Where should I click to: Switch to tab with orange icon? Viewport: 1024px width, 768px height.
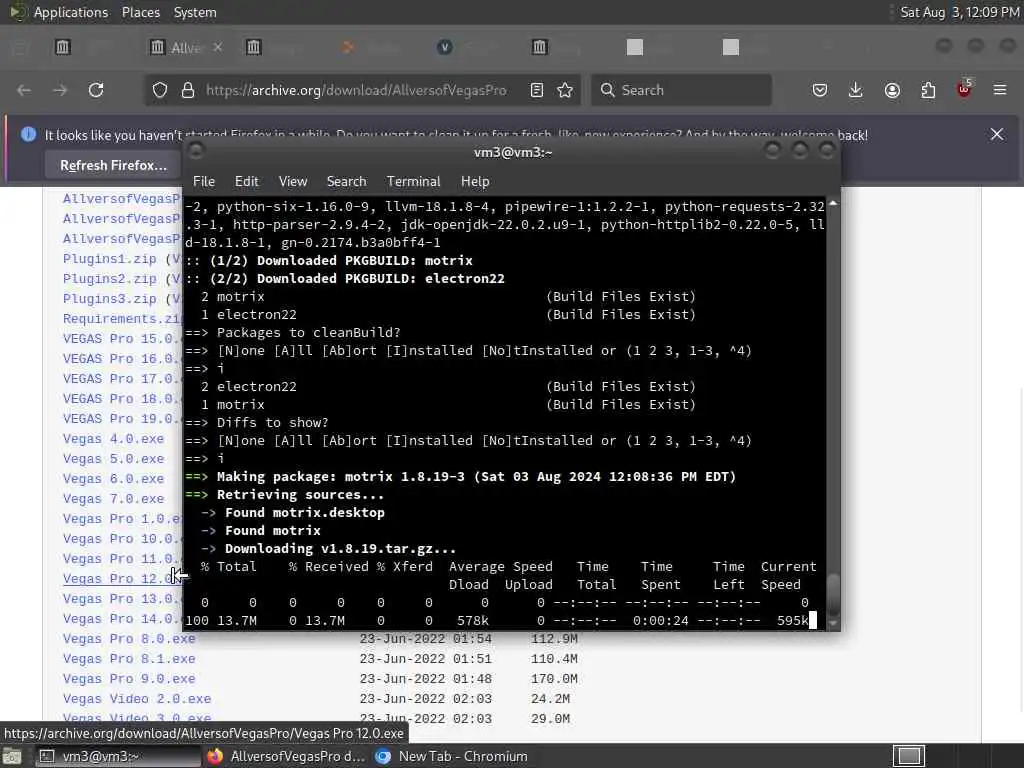click(x=348, y=47)
